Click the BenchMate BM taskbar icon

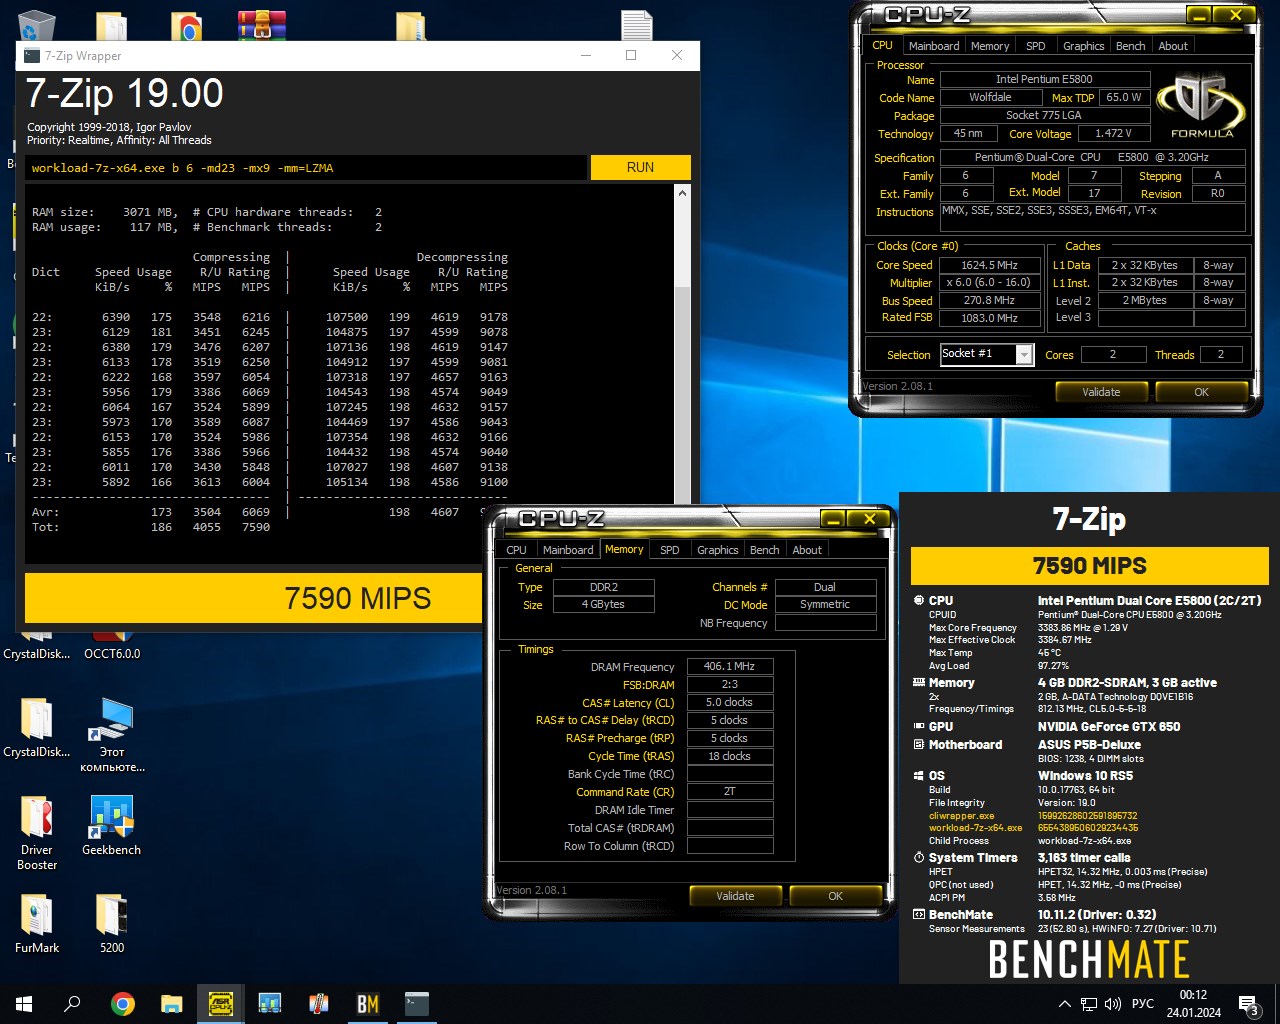368,1004
